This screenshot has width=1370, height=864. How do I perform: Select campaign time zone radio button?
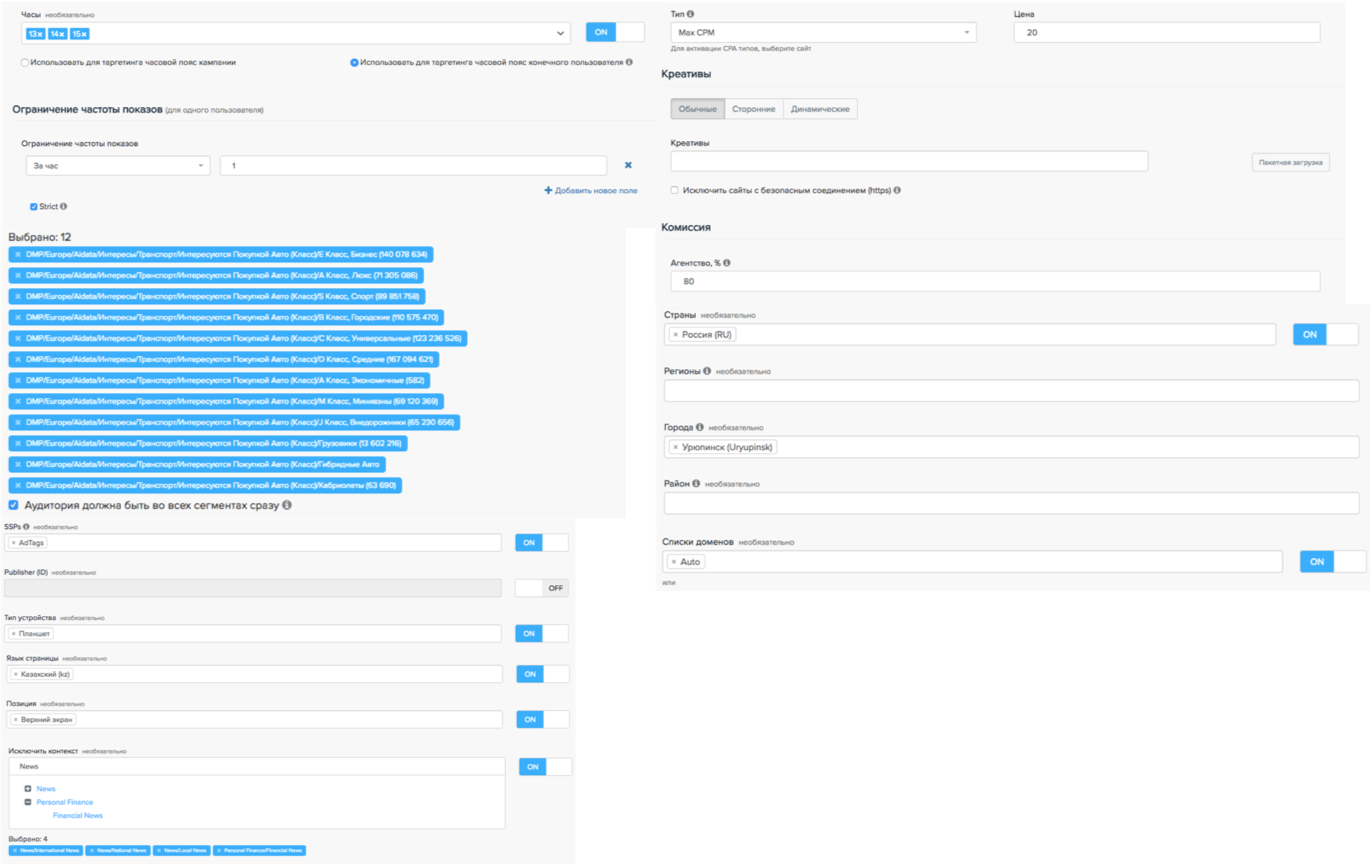click(24, 62)
